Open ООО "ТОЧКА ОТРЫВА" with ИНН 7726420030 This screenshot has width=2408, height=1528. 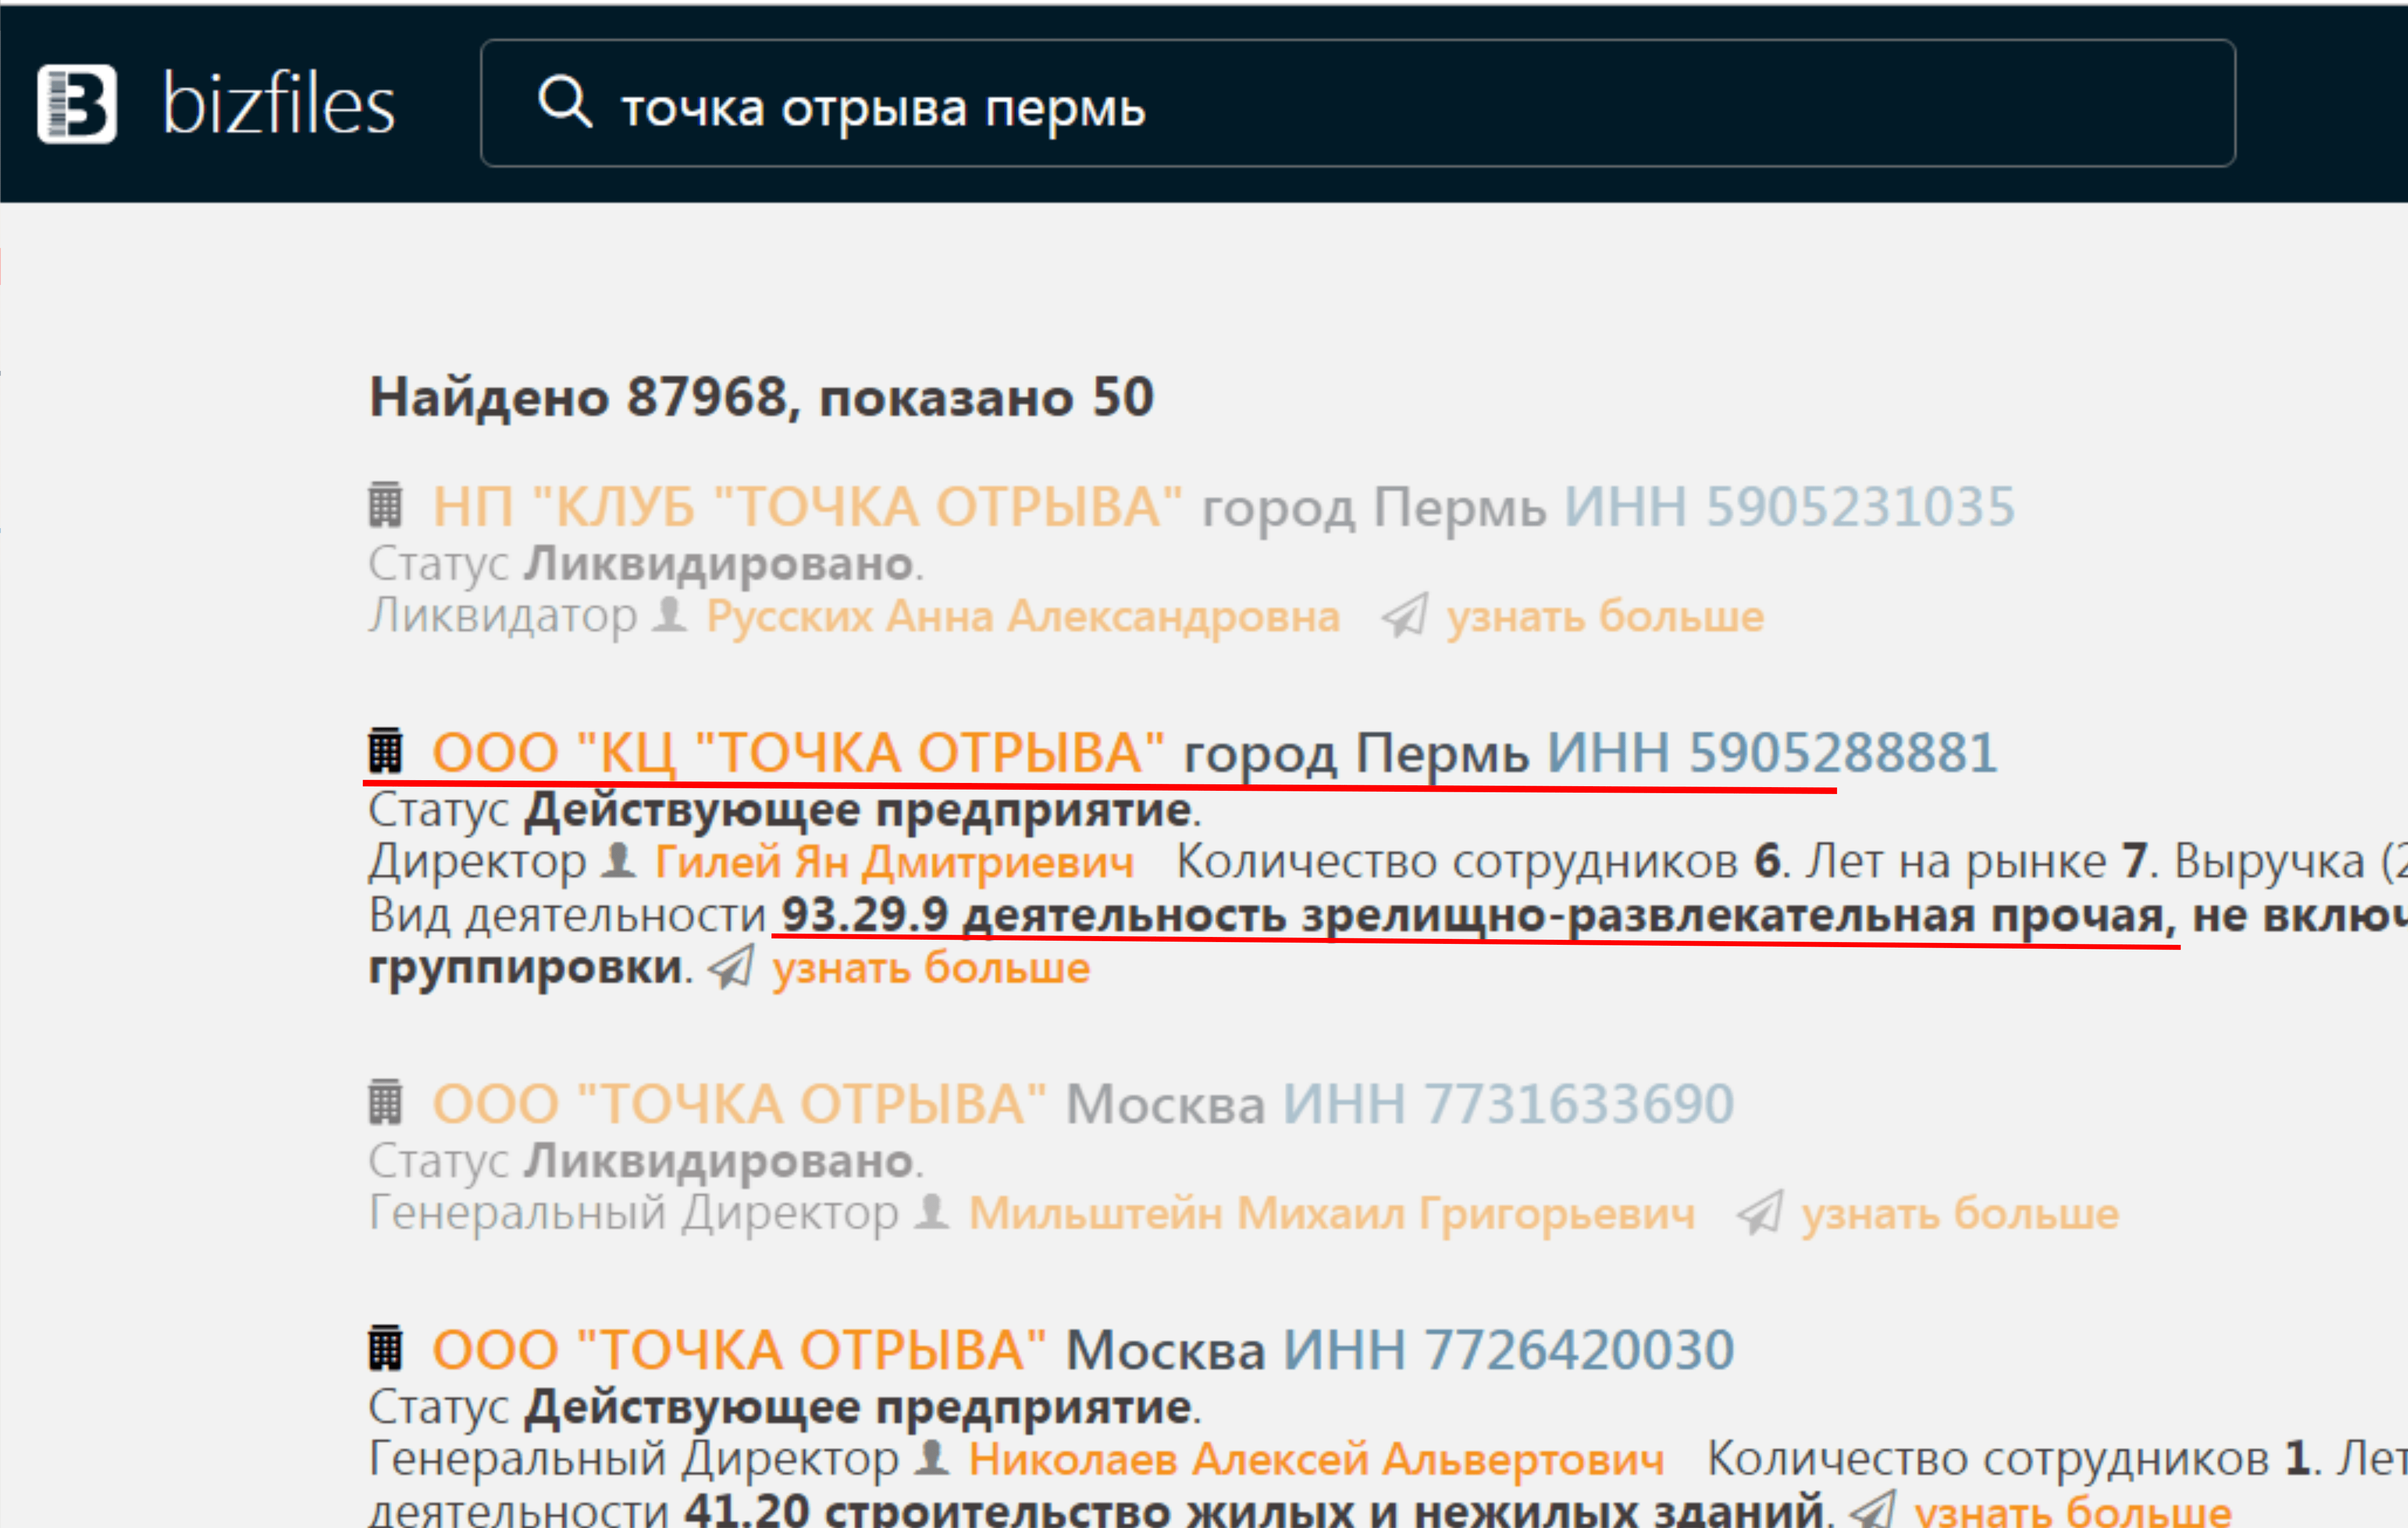click(739, 1350)
